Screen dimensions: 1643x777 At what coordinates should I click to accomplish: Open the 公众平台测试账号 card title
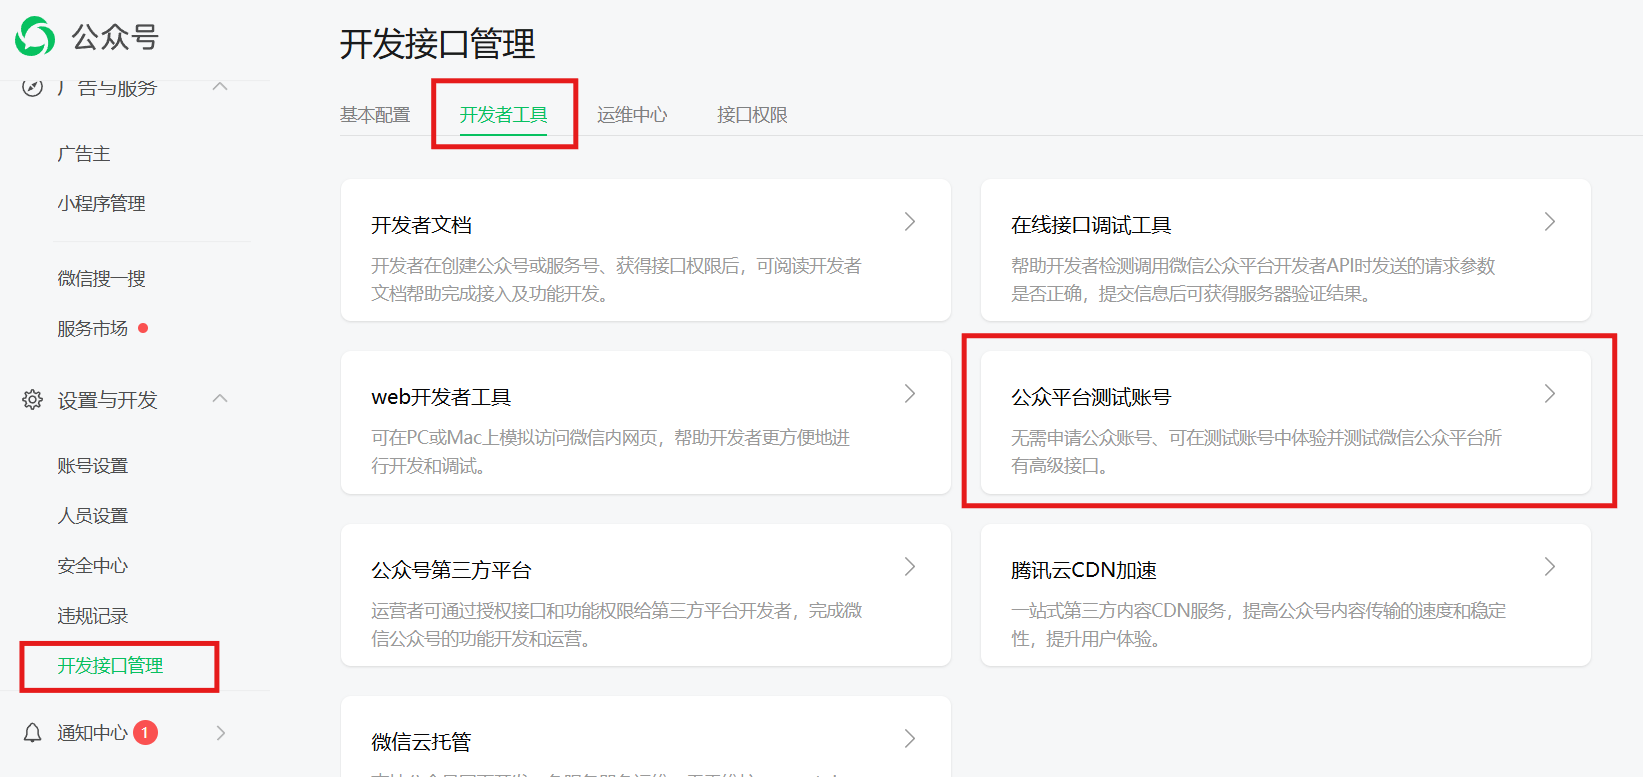point(1091,397)
